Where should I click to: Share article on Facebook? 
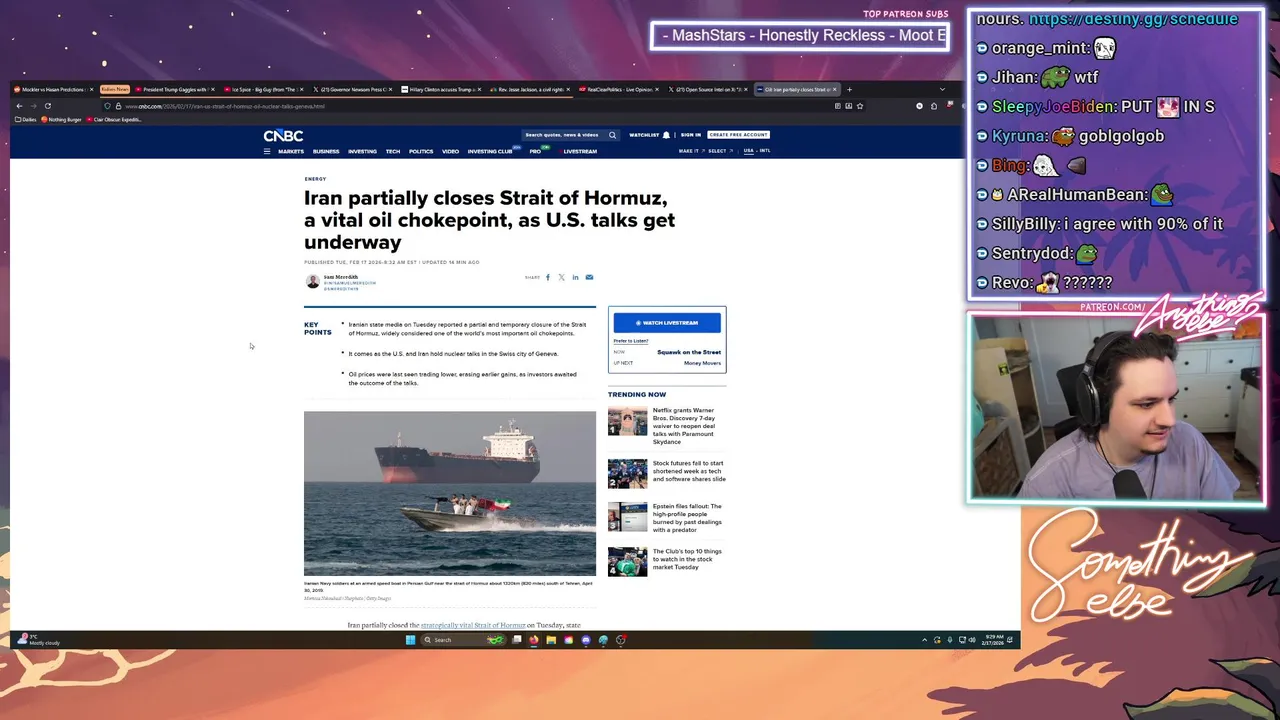[x=548, y=277]
